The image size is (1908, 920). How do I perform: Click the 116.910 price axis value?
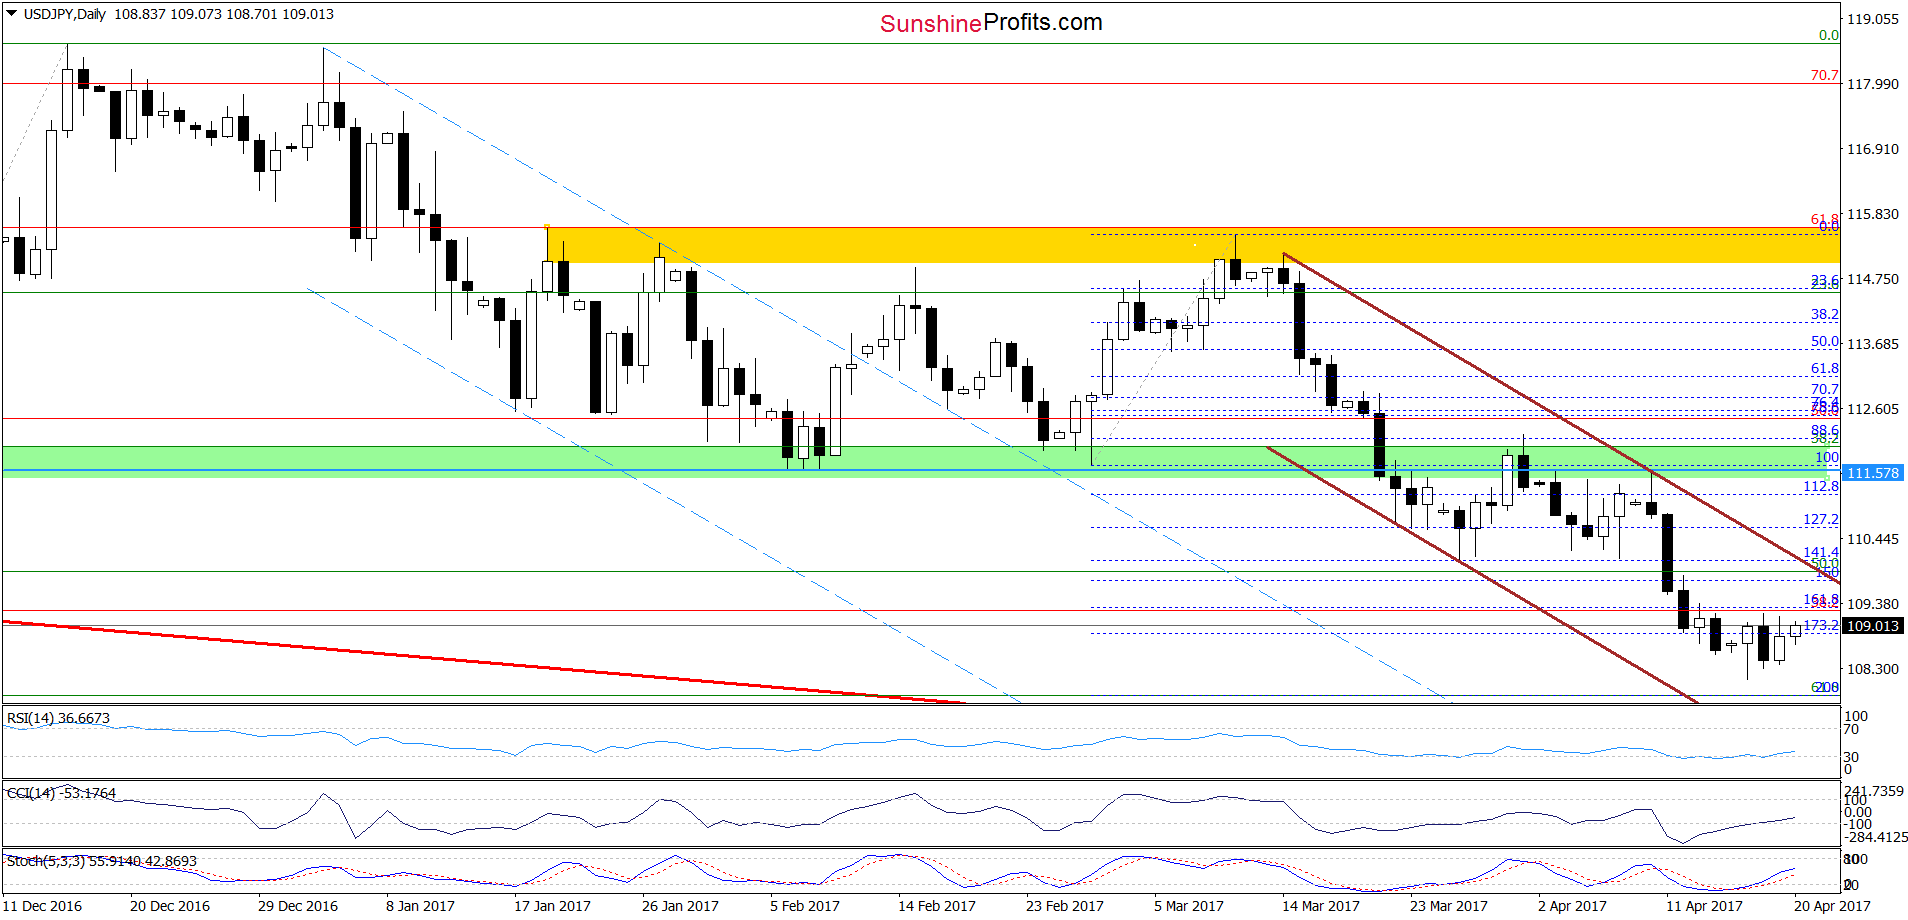pyautogui.click(x=1873, y=149)
